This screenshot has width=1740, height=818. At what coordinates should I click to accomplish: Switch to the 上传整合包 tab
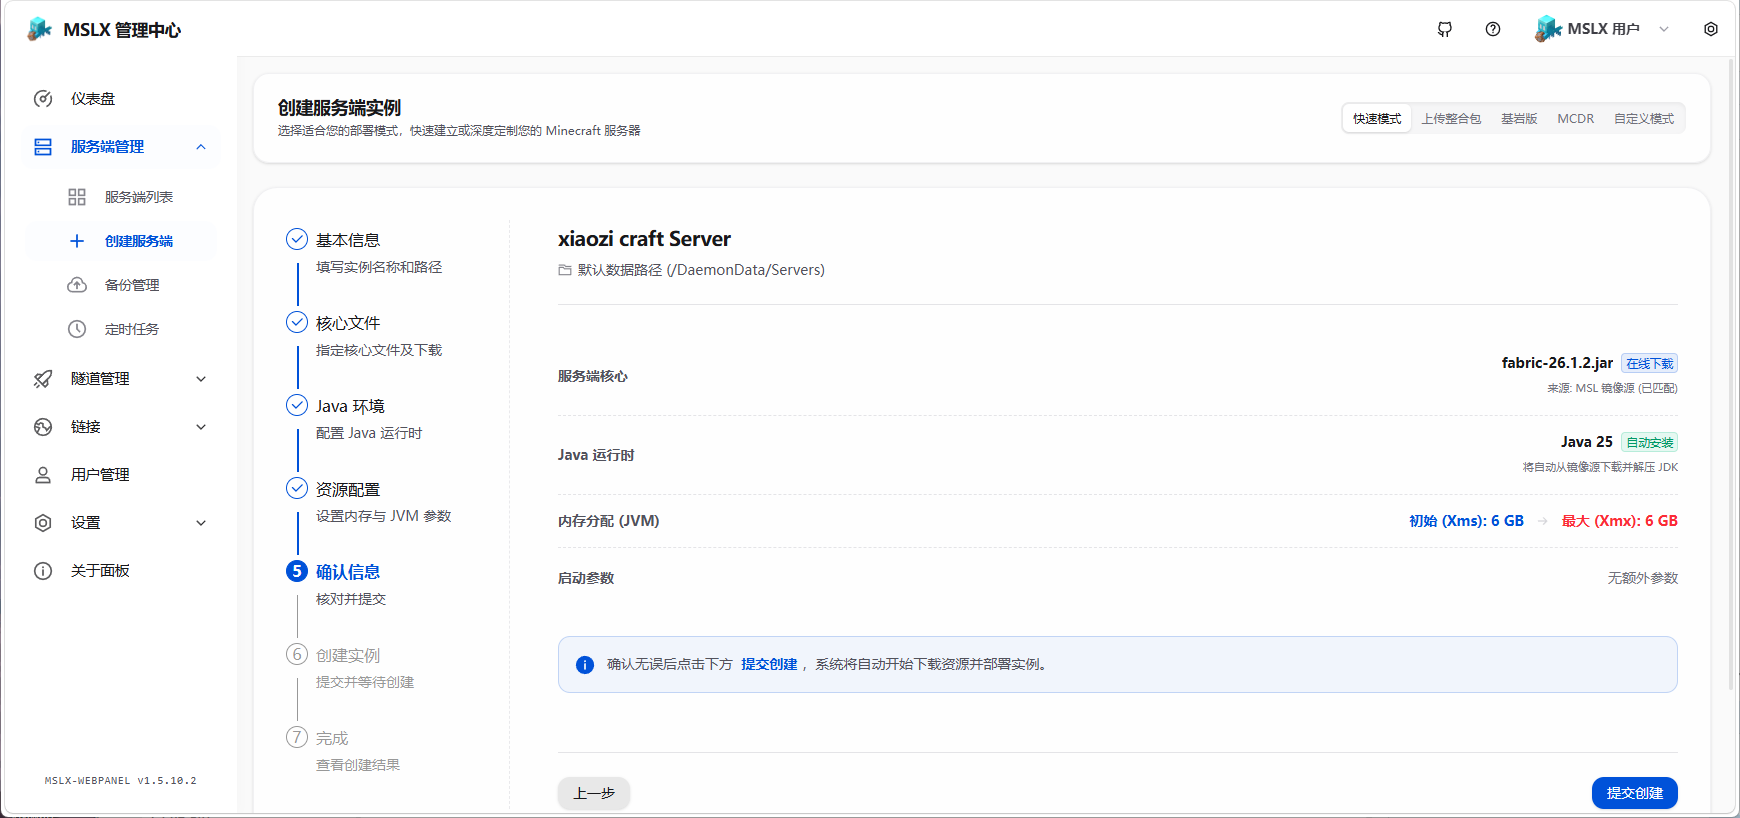[x=1451, y=119]
